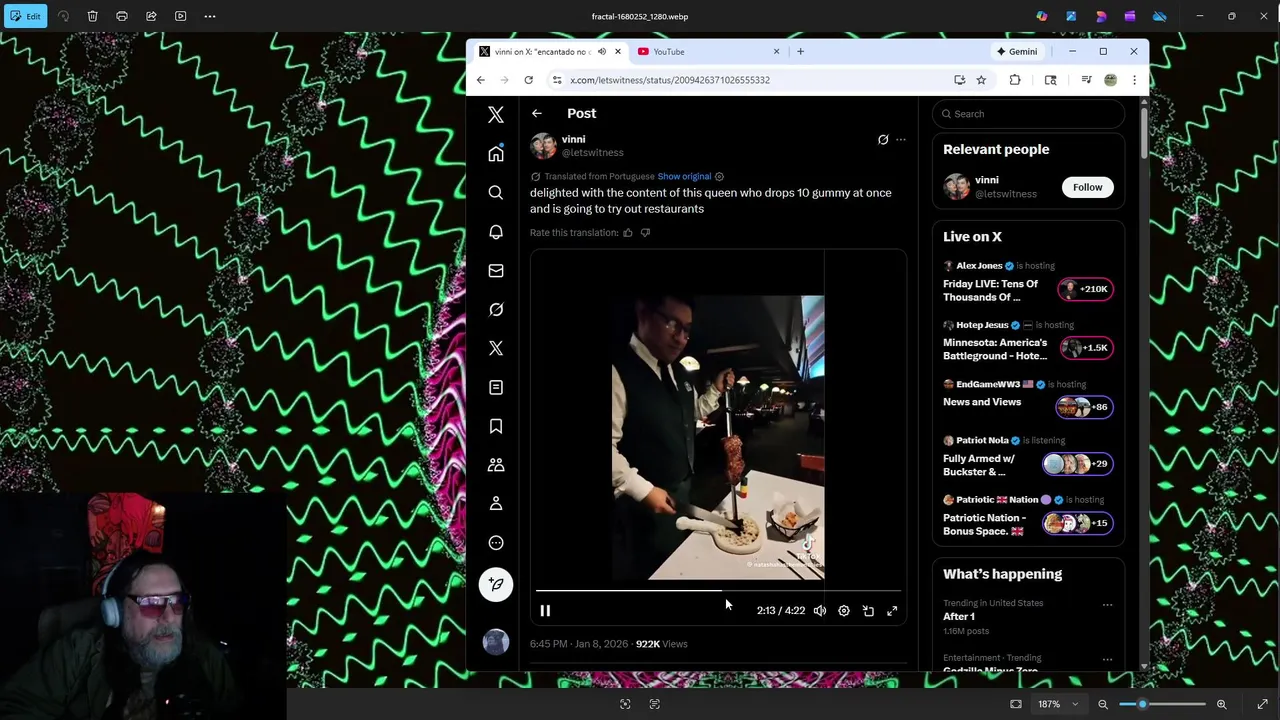Open Designer icon in Photos title bar

click(x=1101, y=16)
